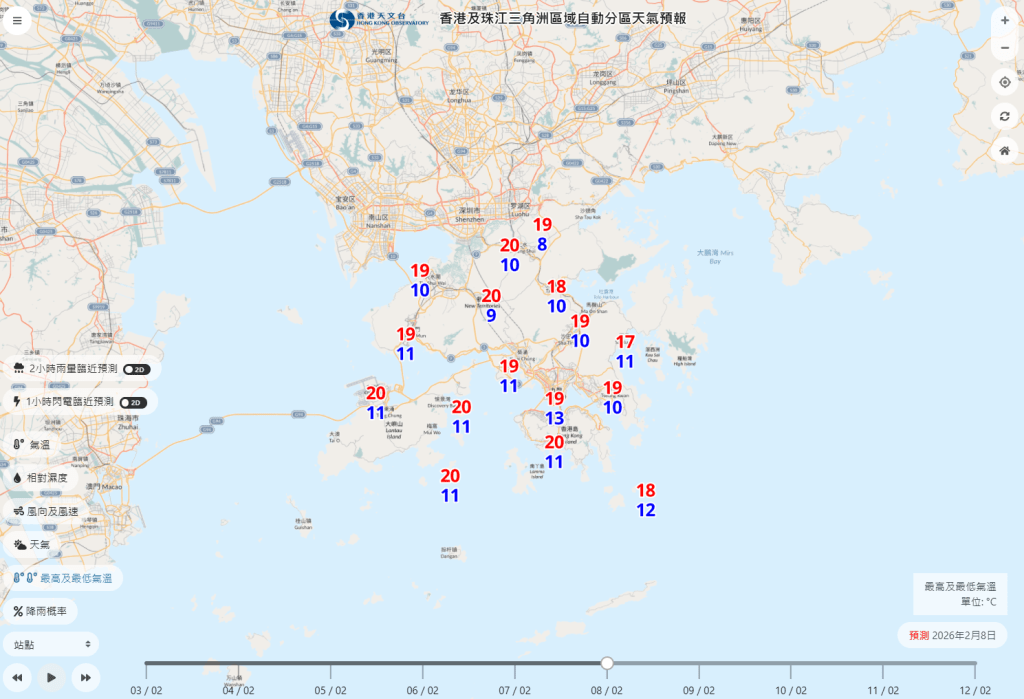The image size is (1024, 699).
Task: Click the locate-me icon on the right
Action: (x=1004, y=82)
